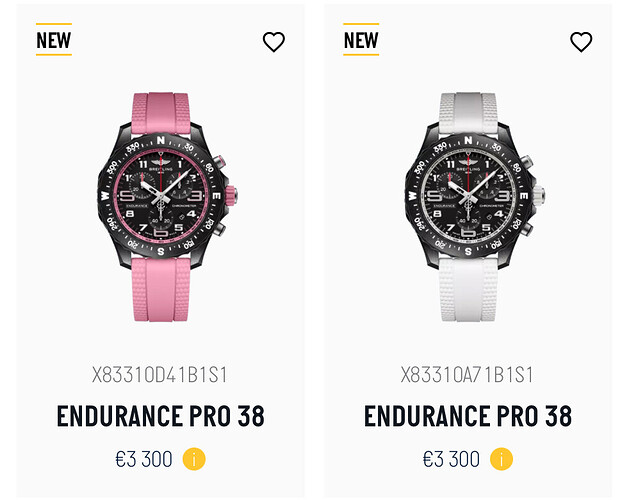Click the pink watch's black dial

pyautogui.click(x=161, y=196)
